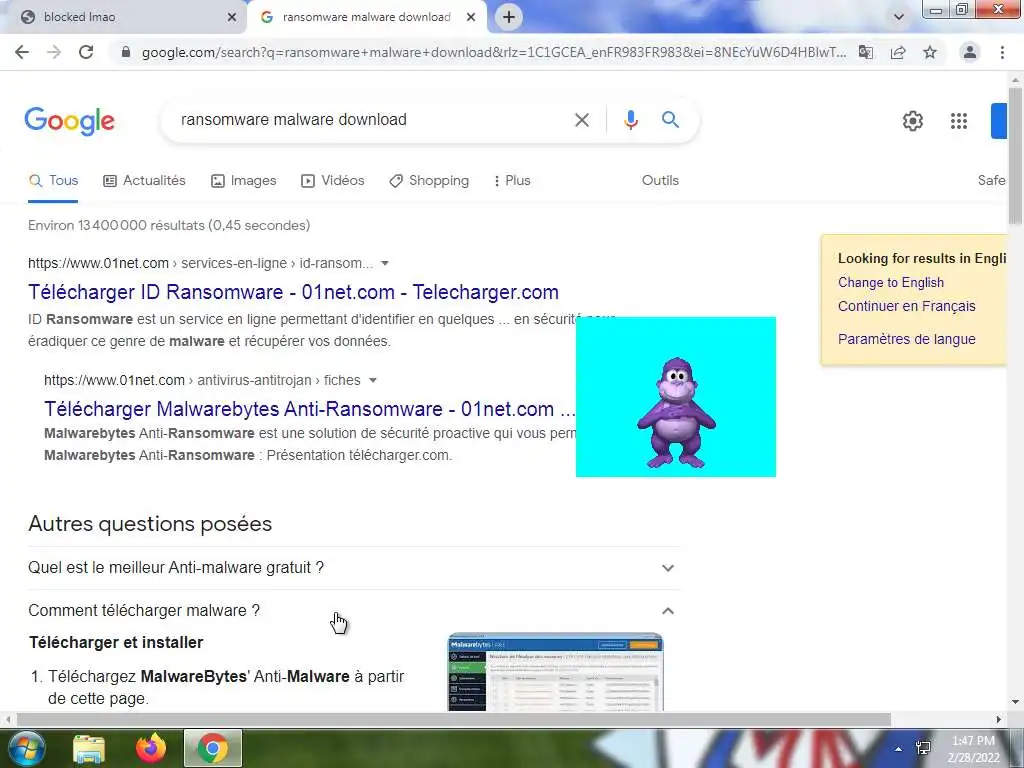The width and height of the screenshot is (1024, 768).
Task: Open Google settings gear icon
Action: tap(913, 121)
